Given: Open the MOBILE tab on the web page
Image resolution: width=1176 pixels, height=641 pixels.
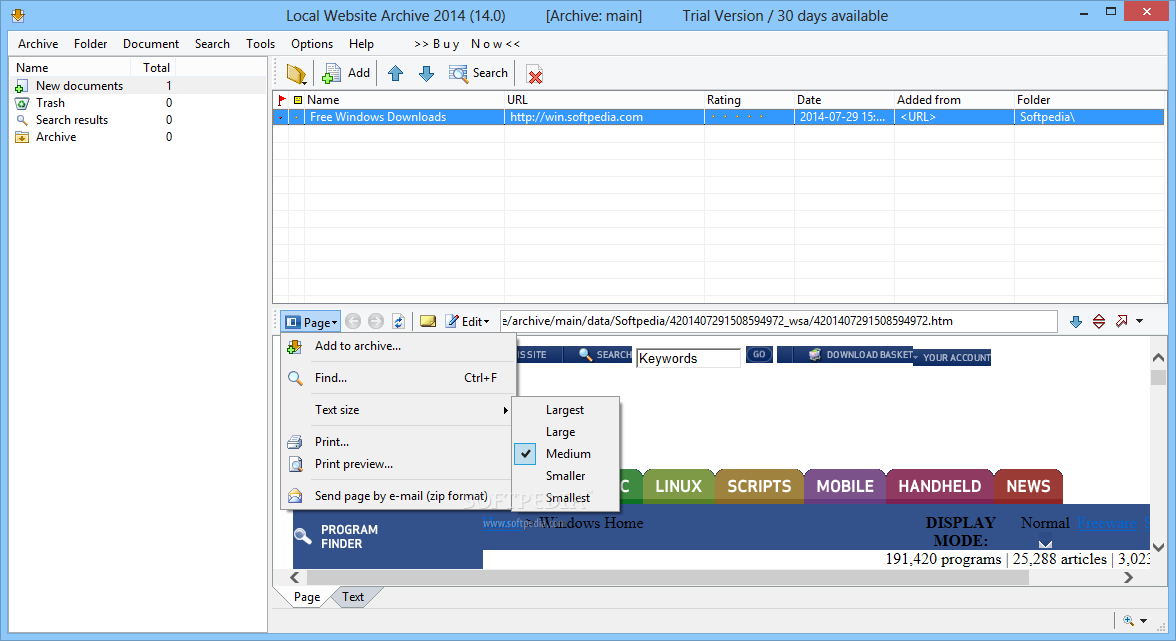Looking at the screenshot, I should [844, 487].
